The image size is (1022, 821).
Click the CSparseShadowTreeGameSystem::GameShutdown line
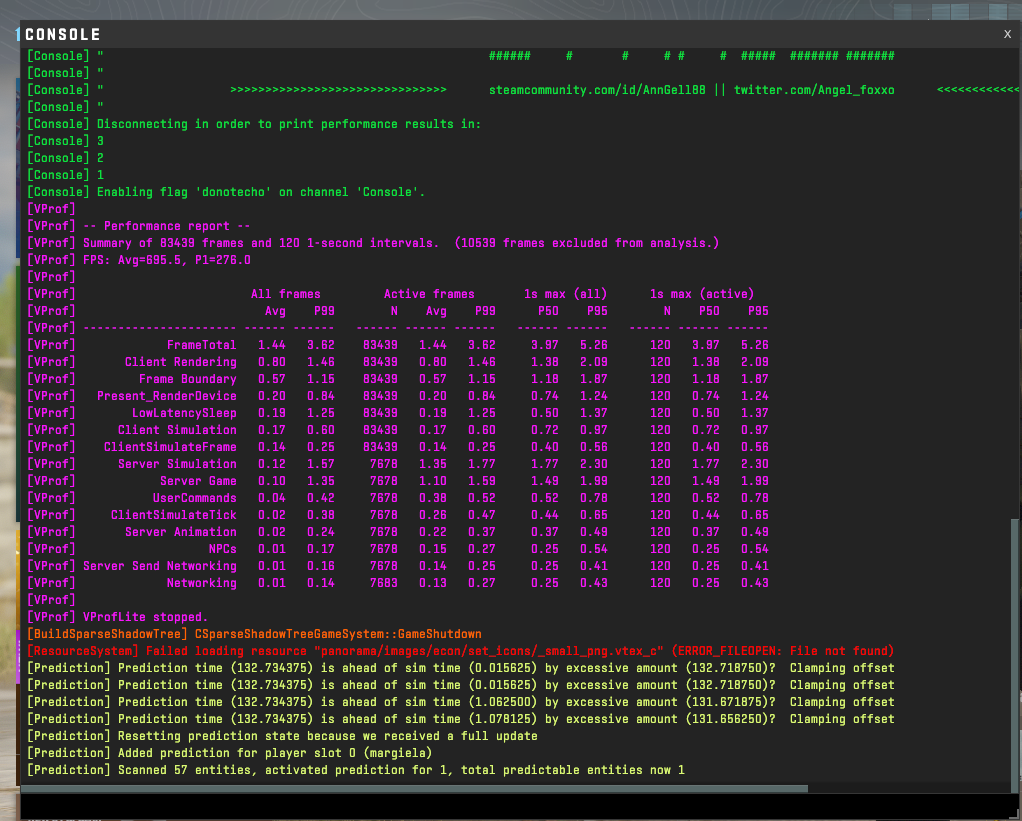tap(254, 633)
